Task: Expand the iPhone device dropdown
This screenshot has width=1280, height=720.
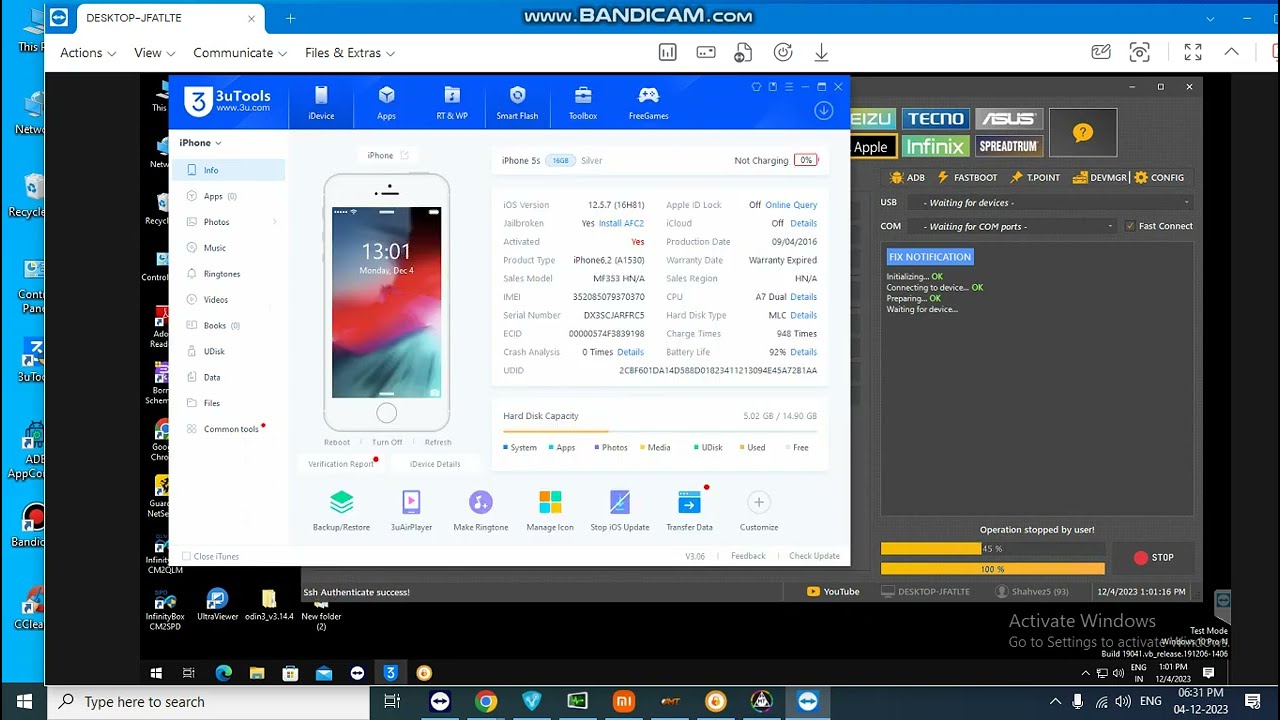Action: [200, 143]
